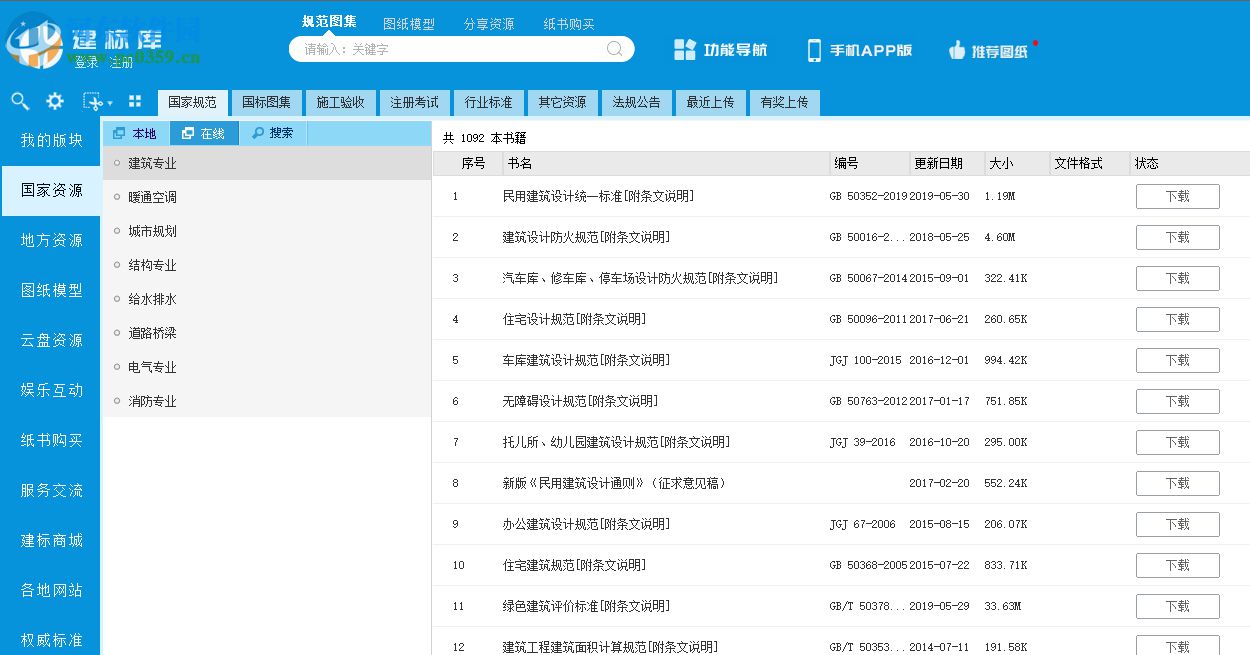Select the 结构专业 category

pos(267,265)
